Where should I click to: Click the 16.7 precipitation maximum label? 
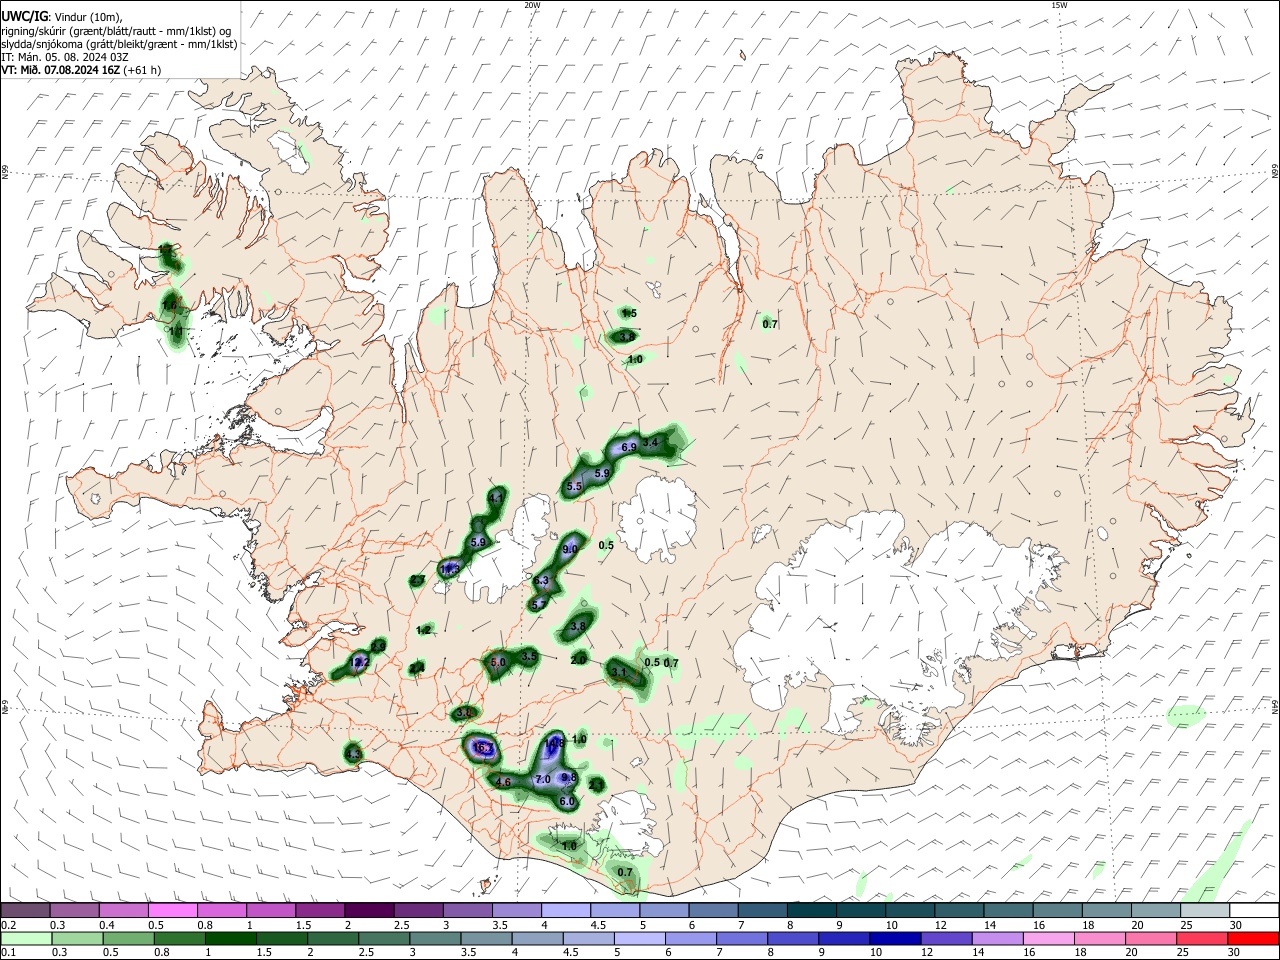click(483, 748)
